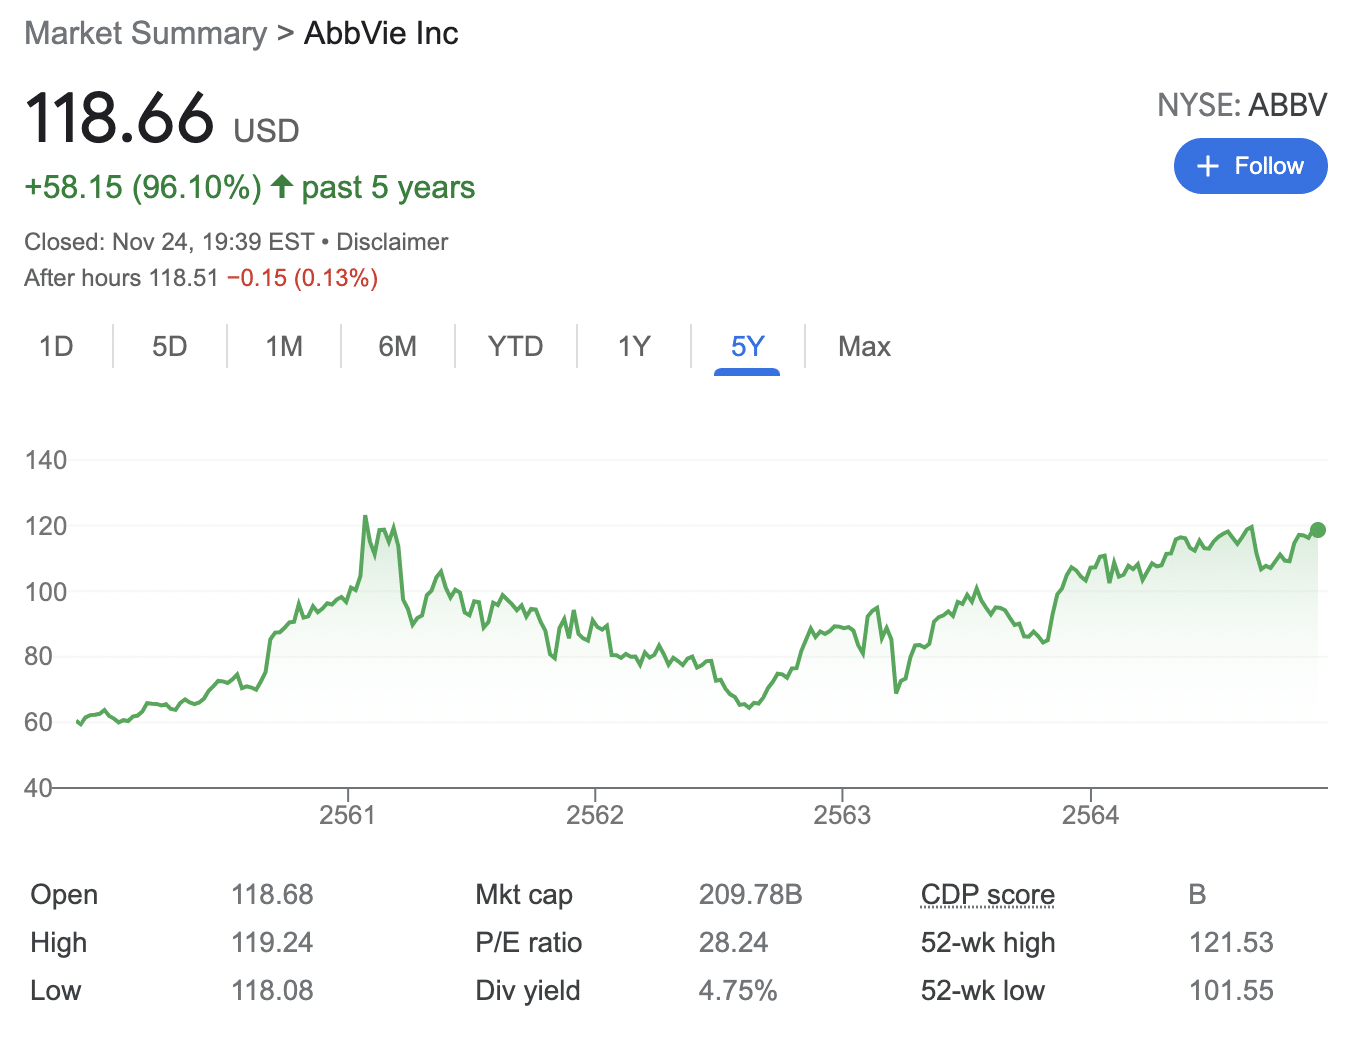Click the 2562 x-axis label
1360x1038 pixels.
(x=595, y=815)
